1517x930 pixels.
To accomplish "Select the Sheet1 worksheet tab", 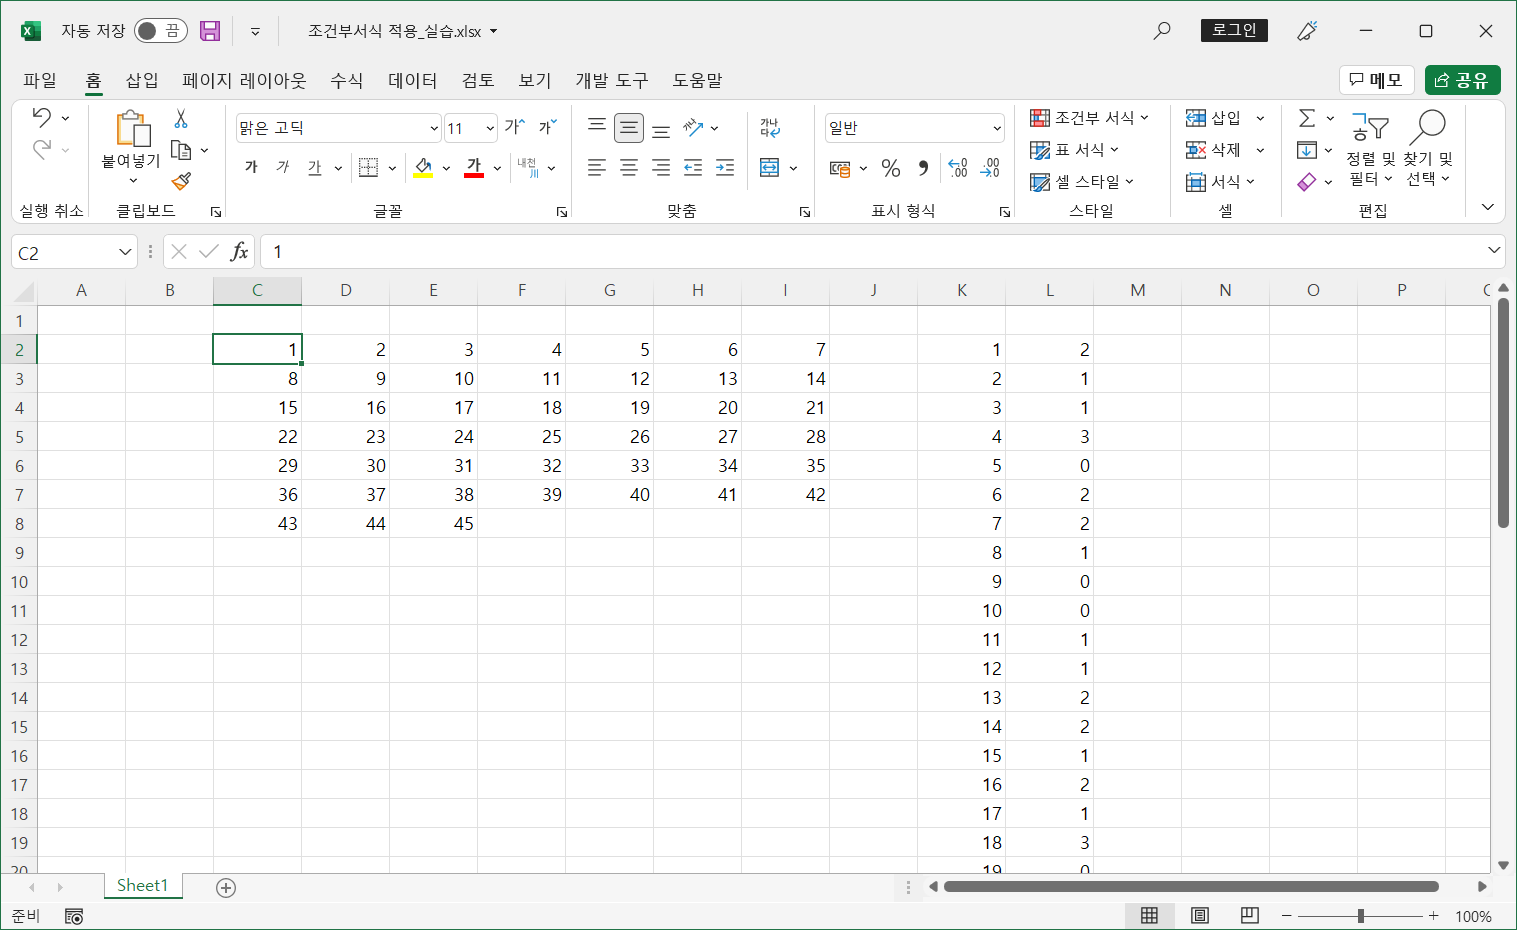I will (143, 886).
